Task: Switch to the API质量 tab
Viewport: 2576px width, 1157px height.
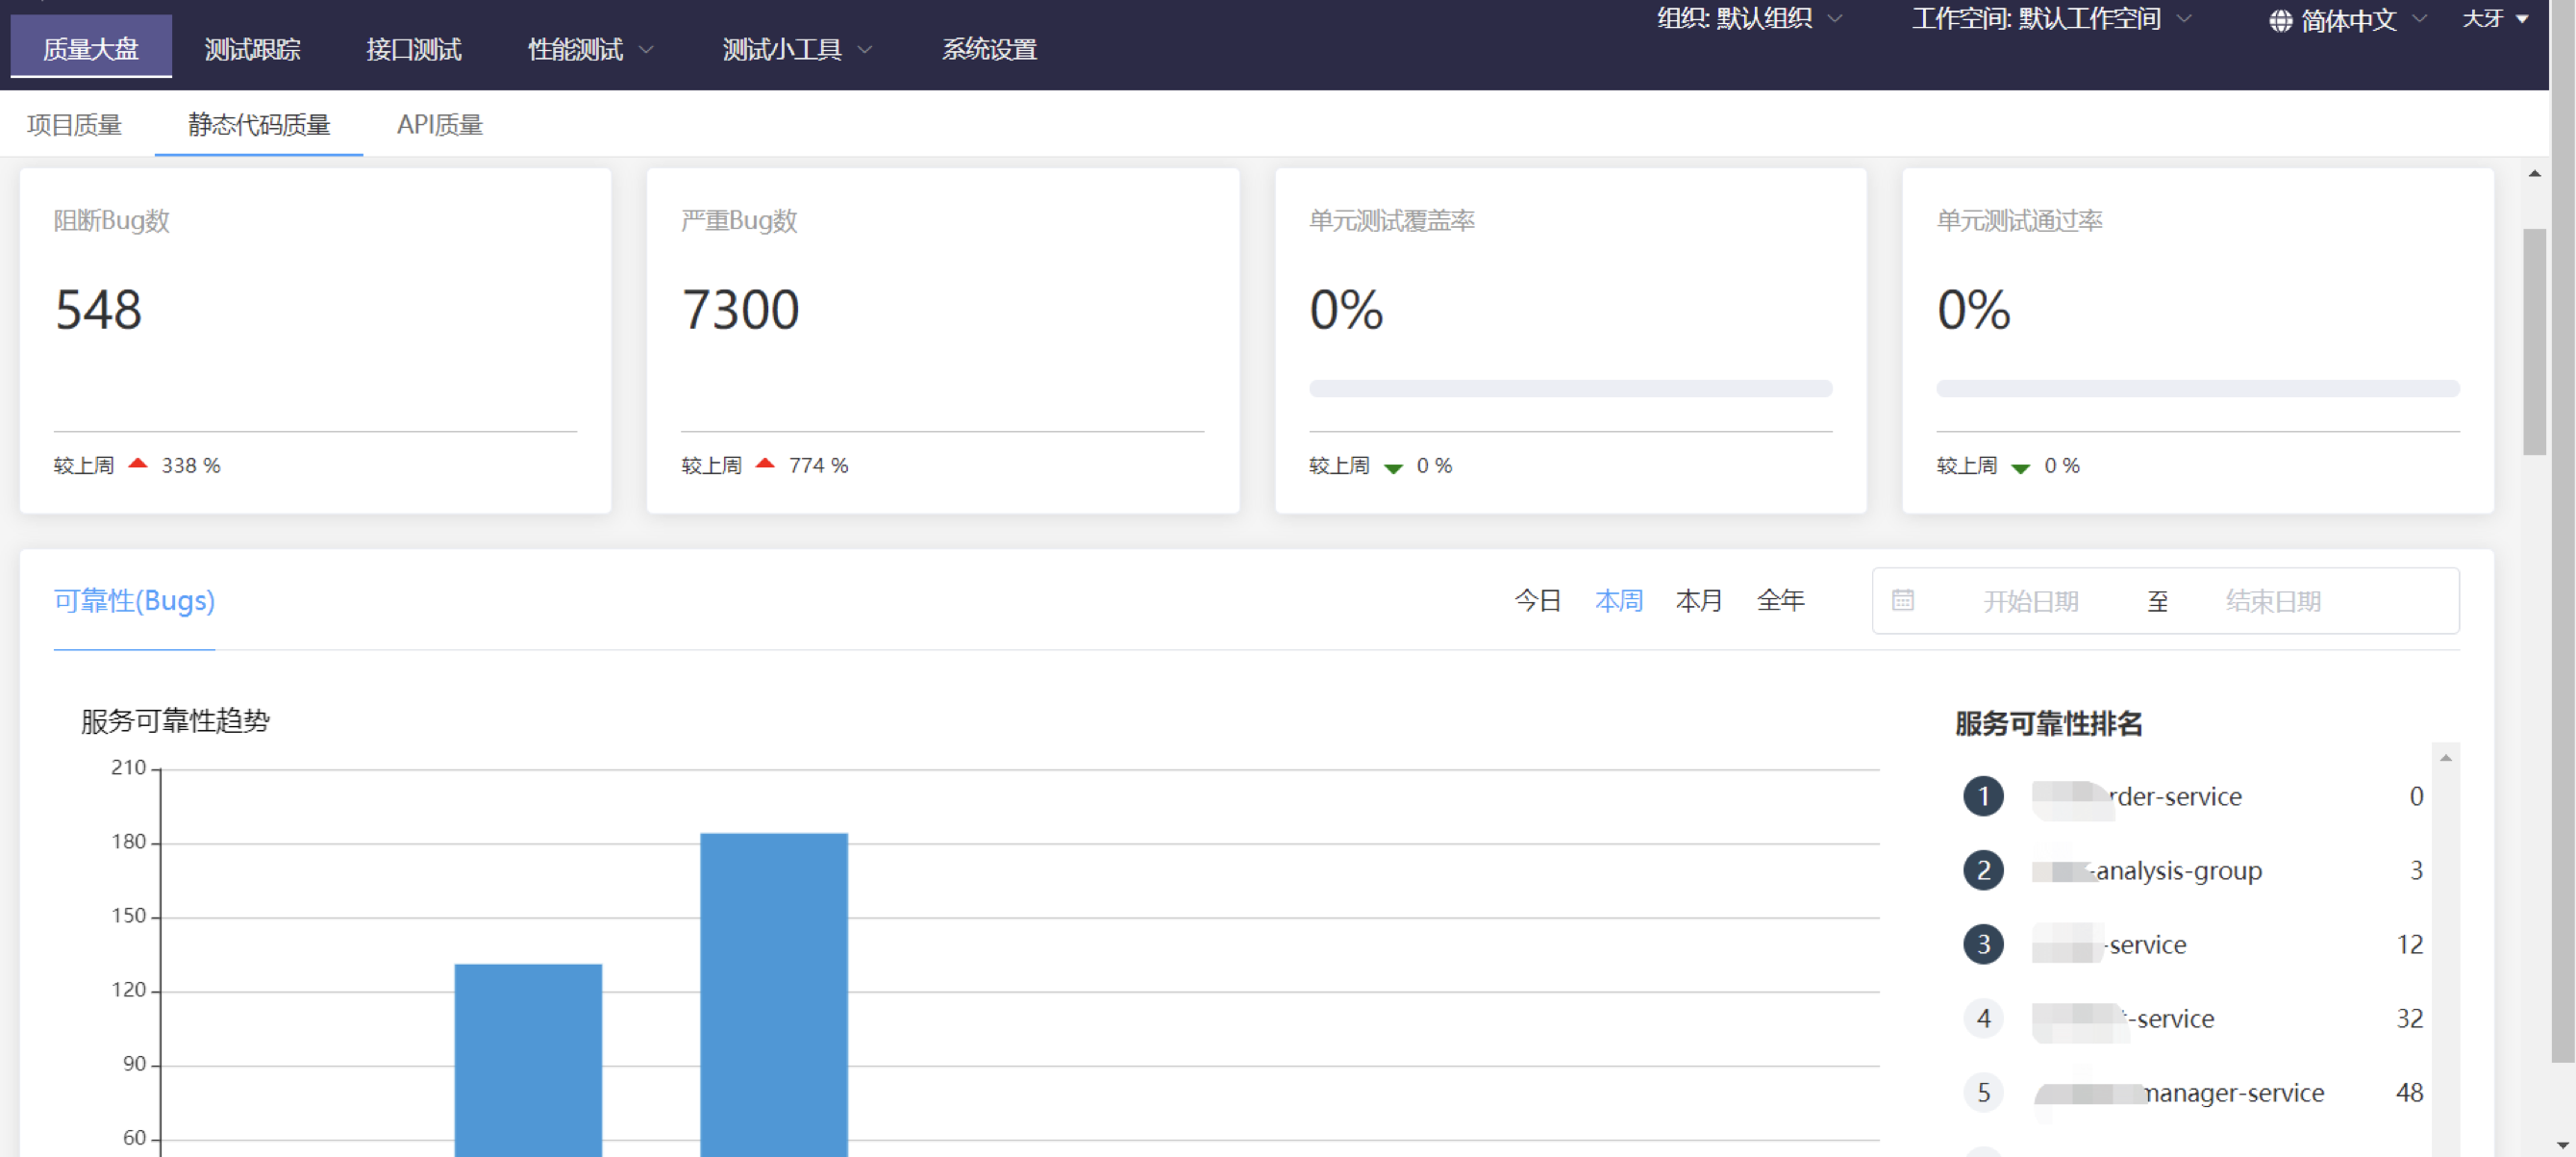Action: [439, 125]
